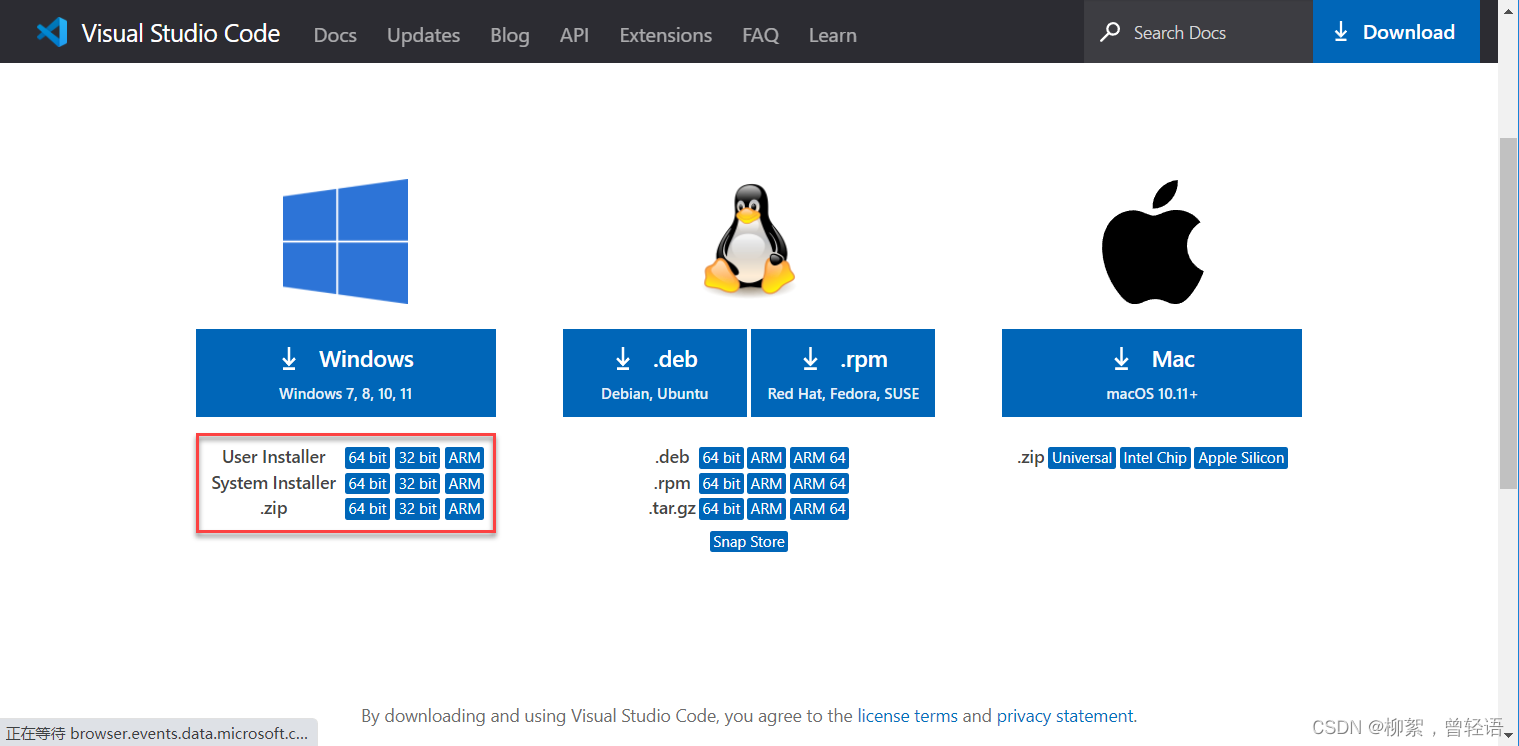Click the download arrow icon in the header's Download button
The image size is (1519, 746).
tap(1341, 32)
